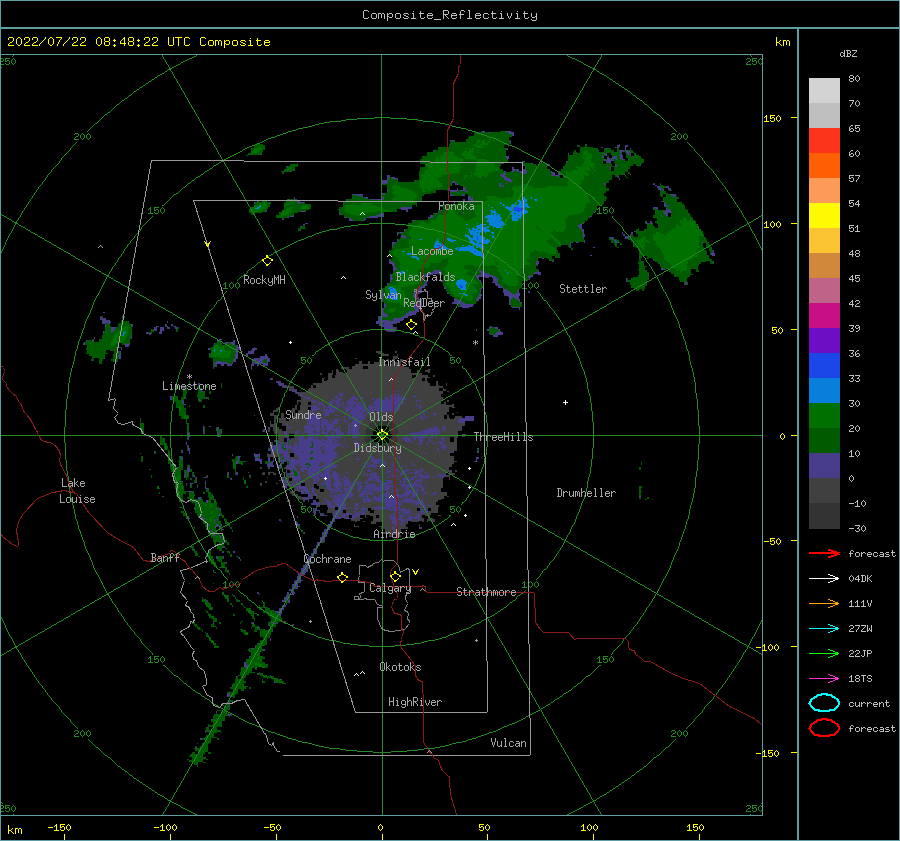Click the bright green 20–30 dBZ swatch
900x841 pixels.
click(824, 415)
